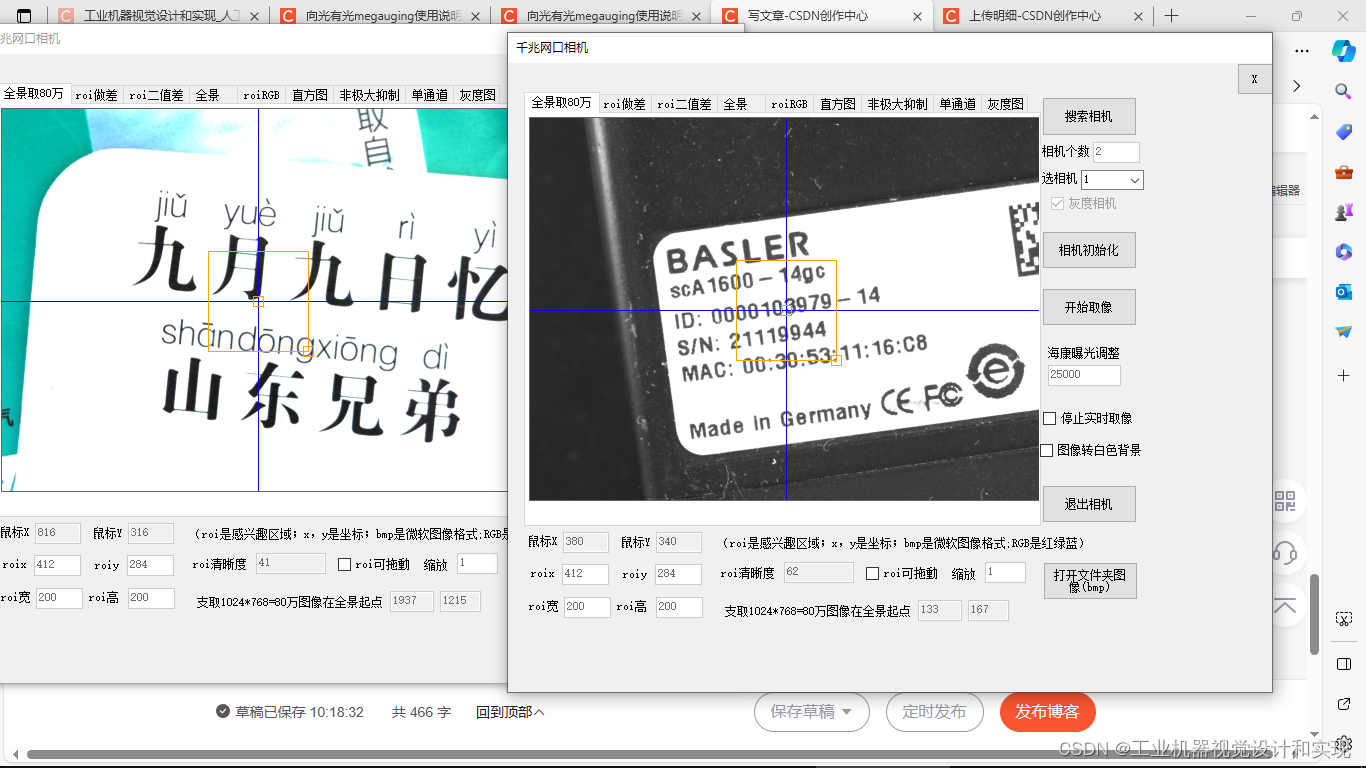
Task: Close the 写文章-CSDN创作中心 browser tab
Action: coord(916,17)
